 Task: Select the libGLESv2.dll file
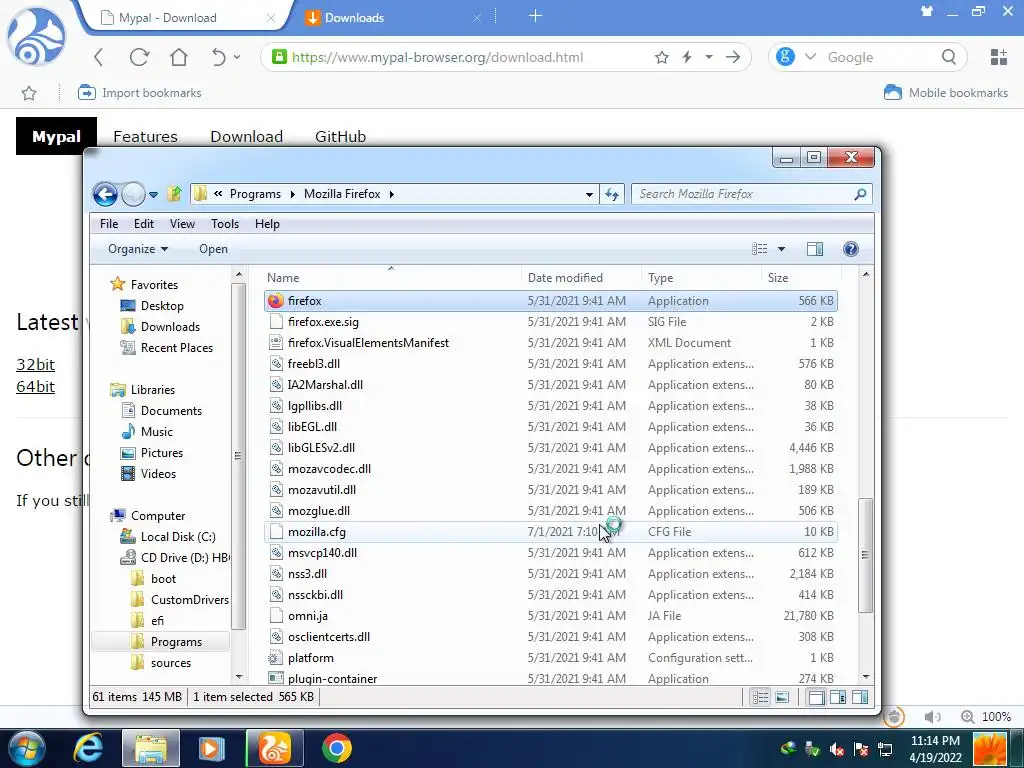click(551, 448)
